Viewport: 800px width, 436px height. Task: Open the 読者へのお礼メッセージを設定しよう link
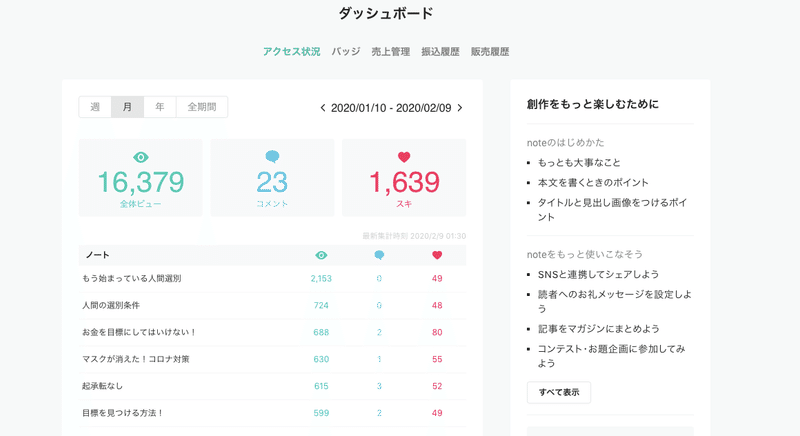615,301
